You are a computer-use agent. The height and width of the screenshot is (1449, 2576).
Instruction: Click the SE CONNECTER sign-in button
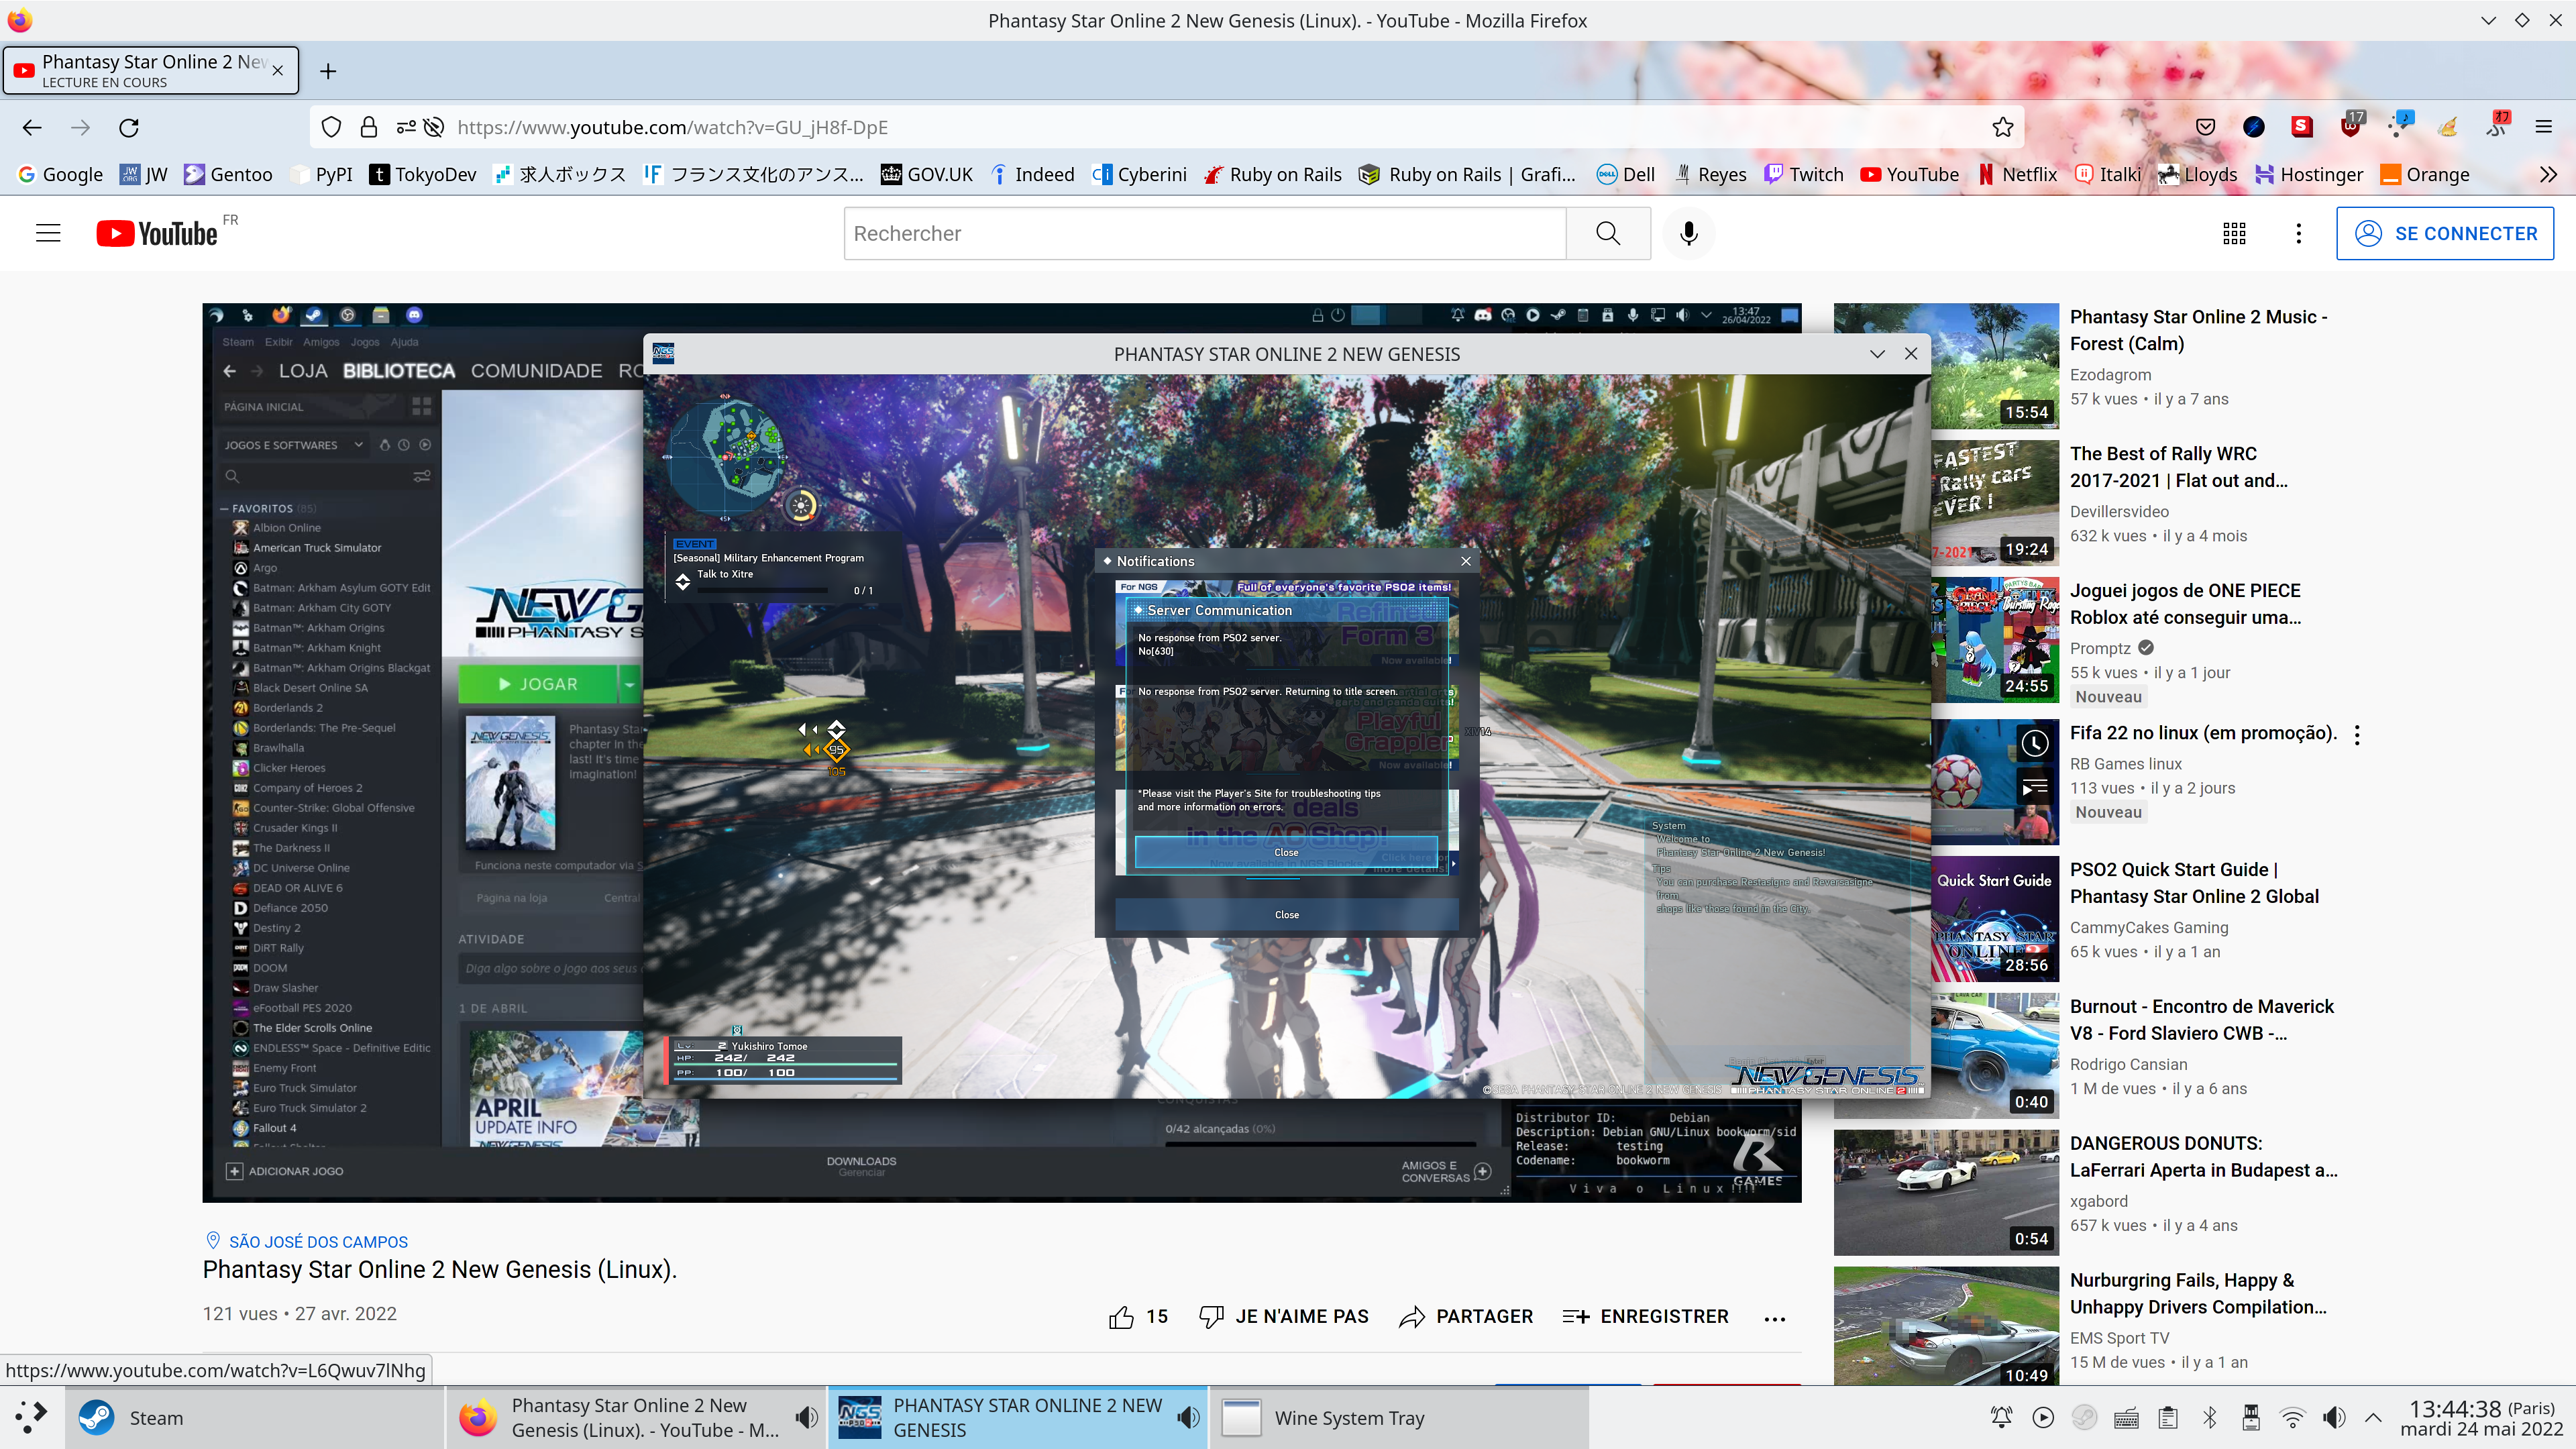[2445, 233]
